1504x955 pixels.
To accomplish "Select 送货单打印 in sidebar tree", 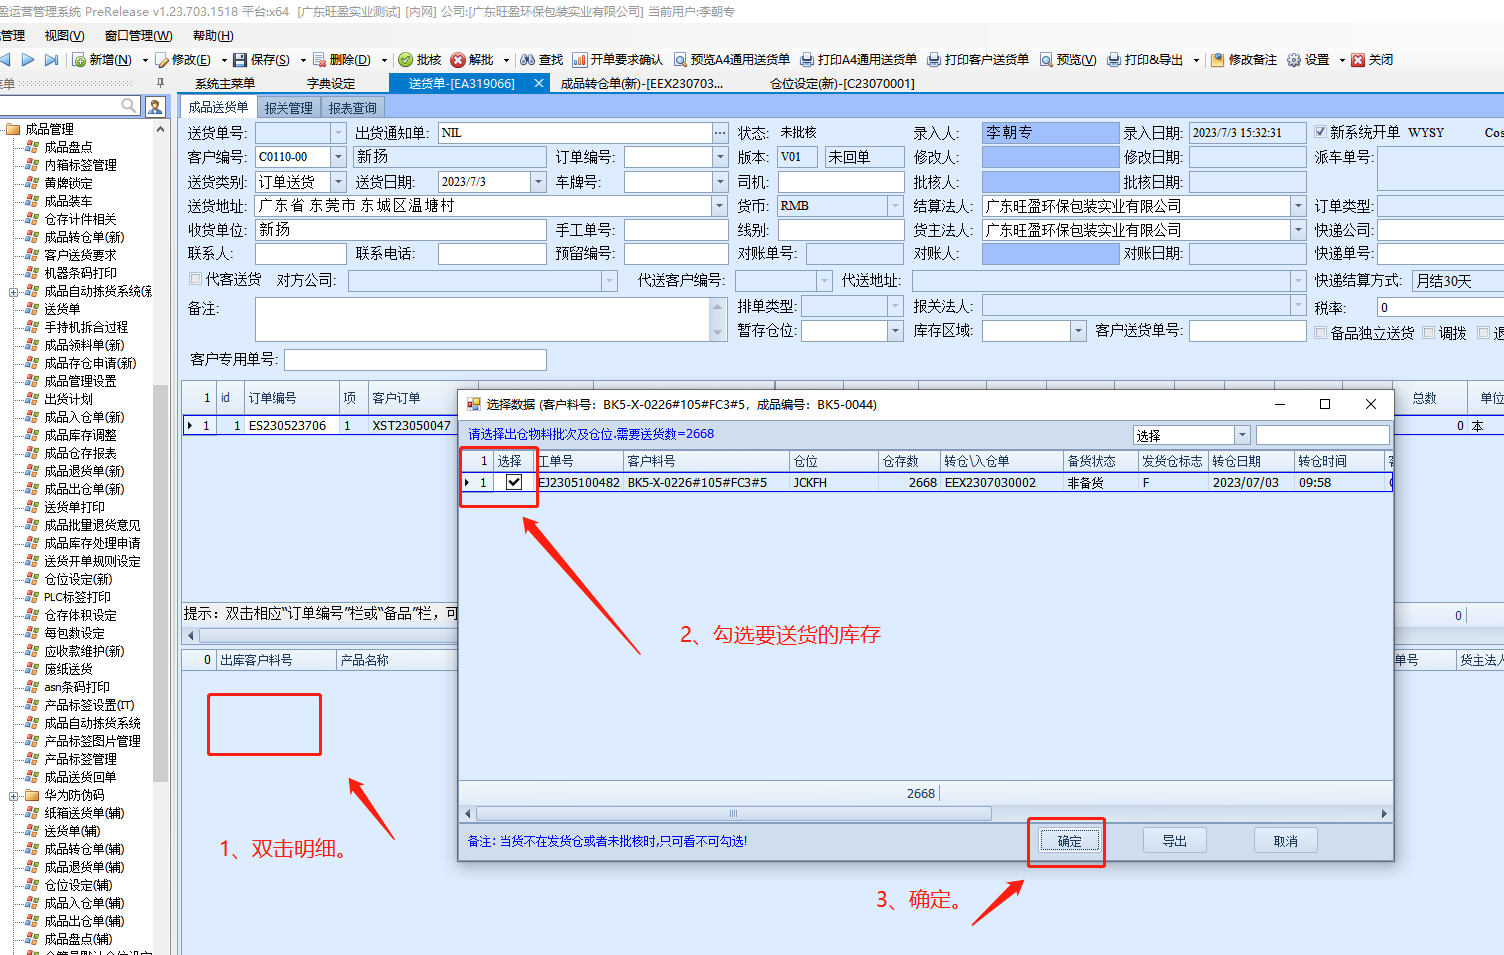I will (x=74, y=508).
